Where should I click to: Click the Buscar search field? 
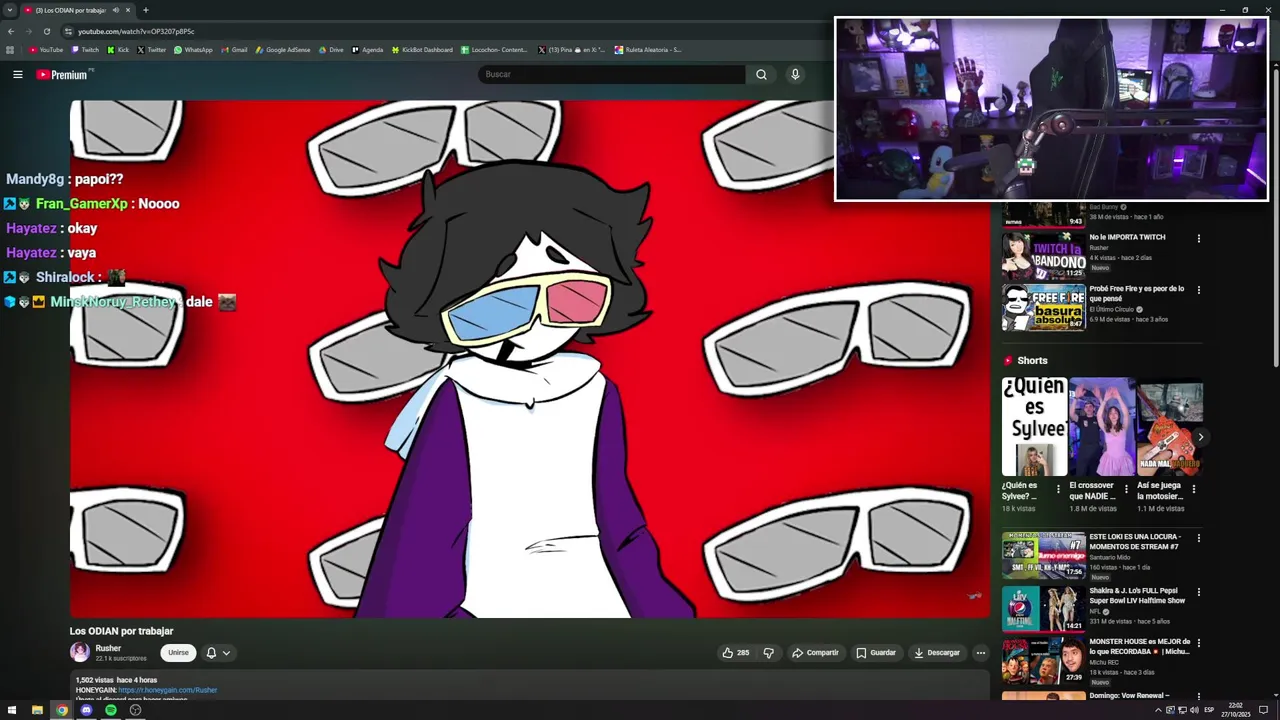(x=611, y=74)
